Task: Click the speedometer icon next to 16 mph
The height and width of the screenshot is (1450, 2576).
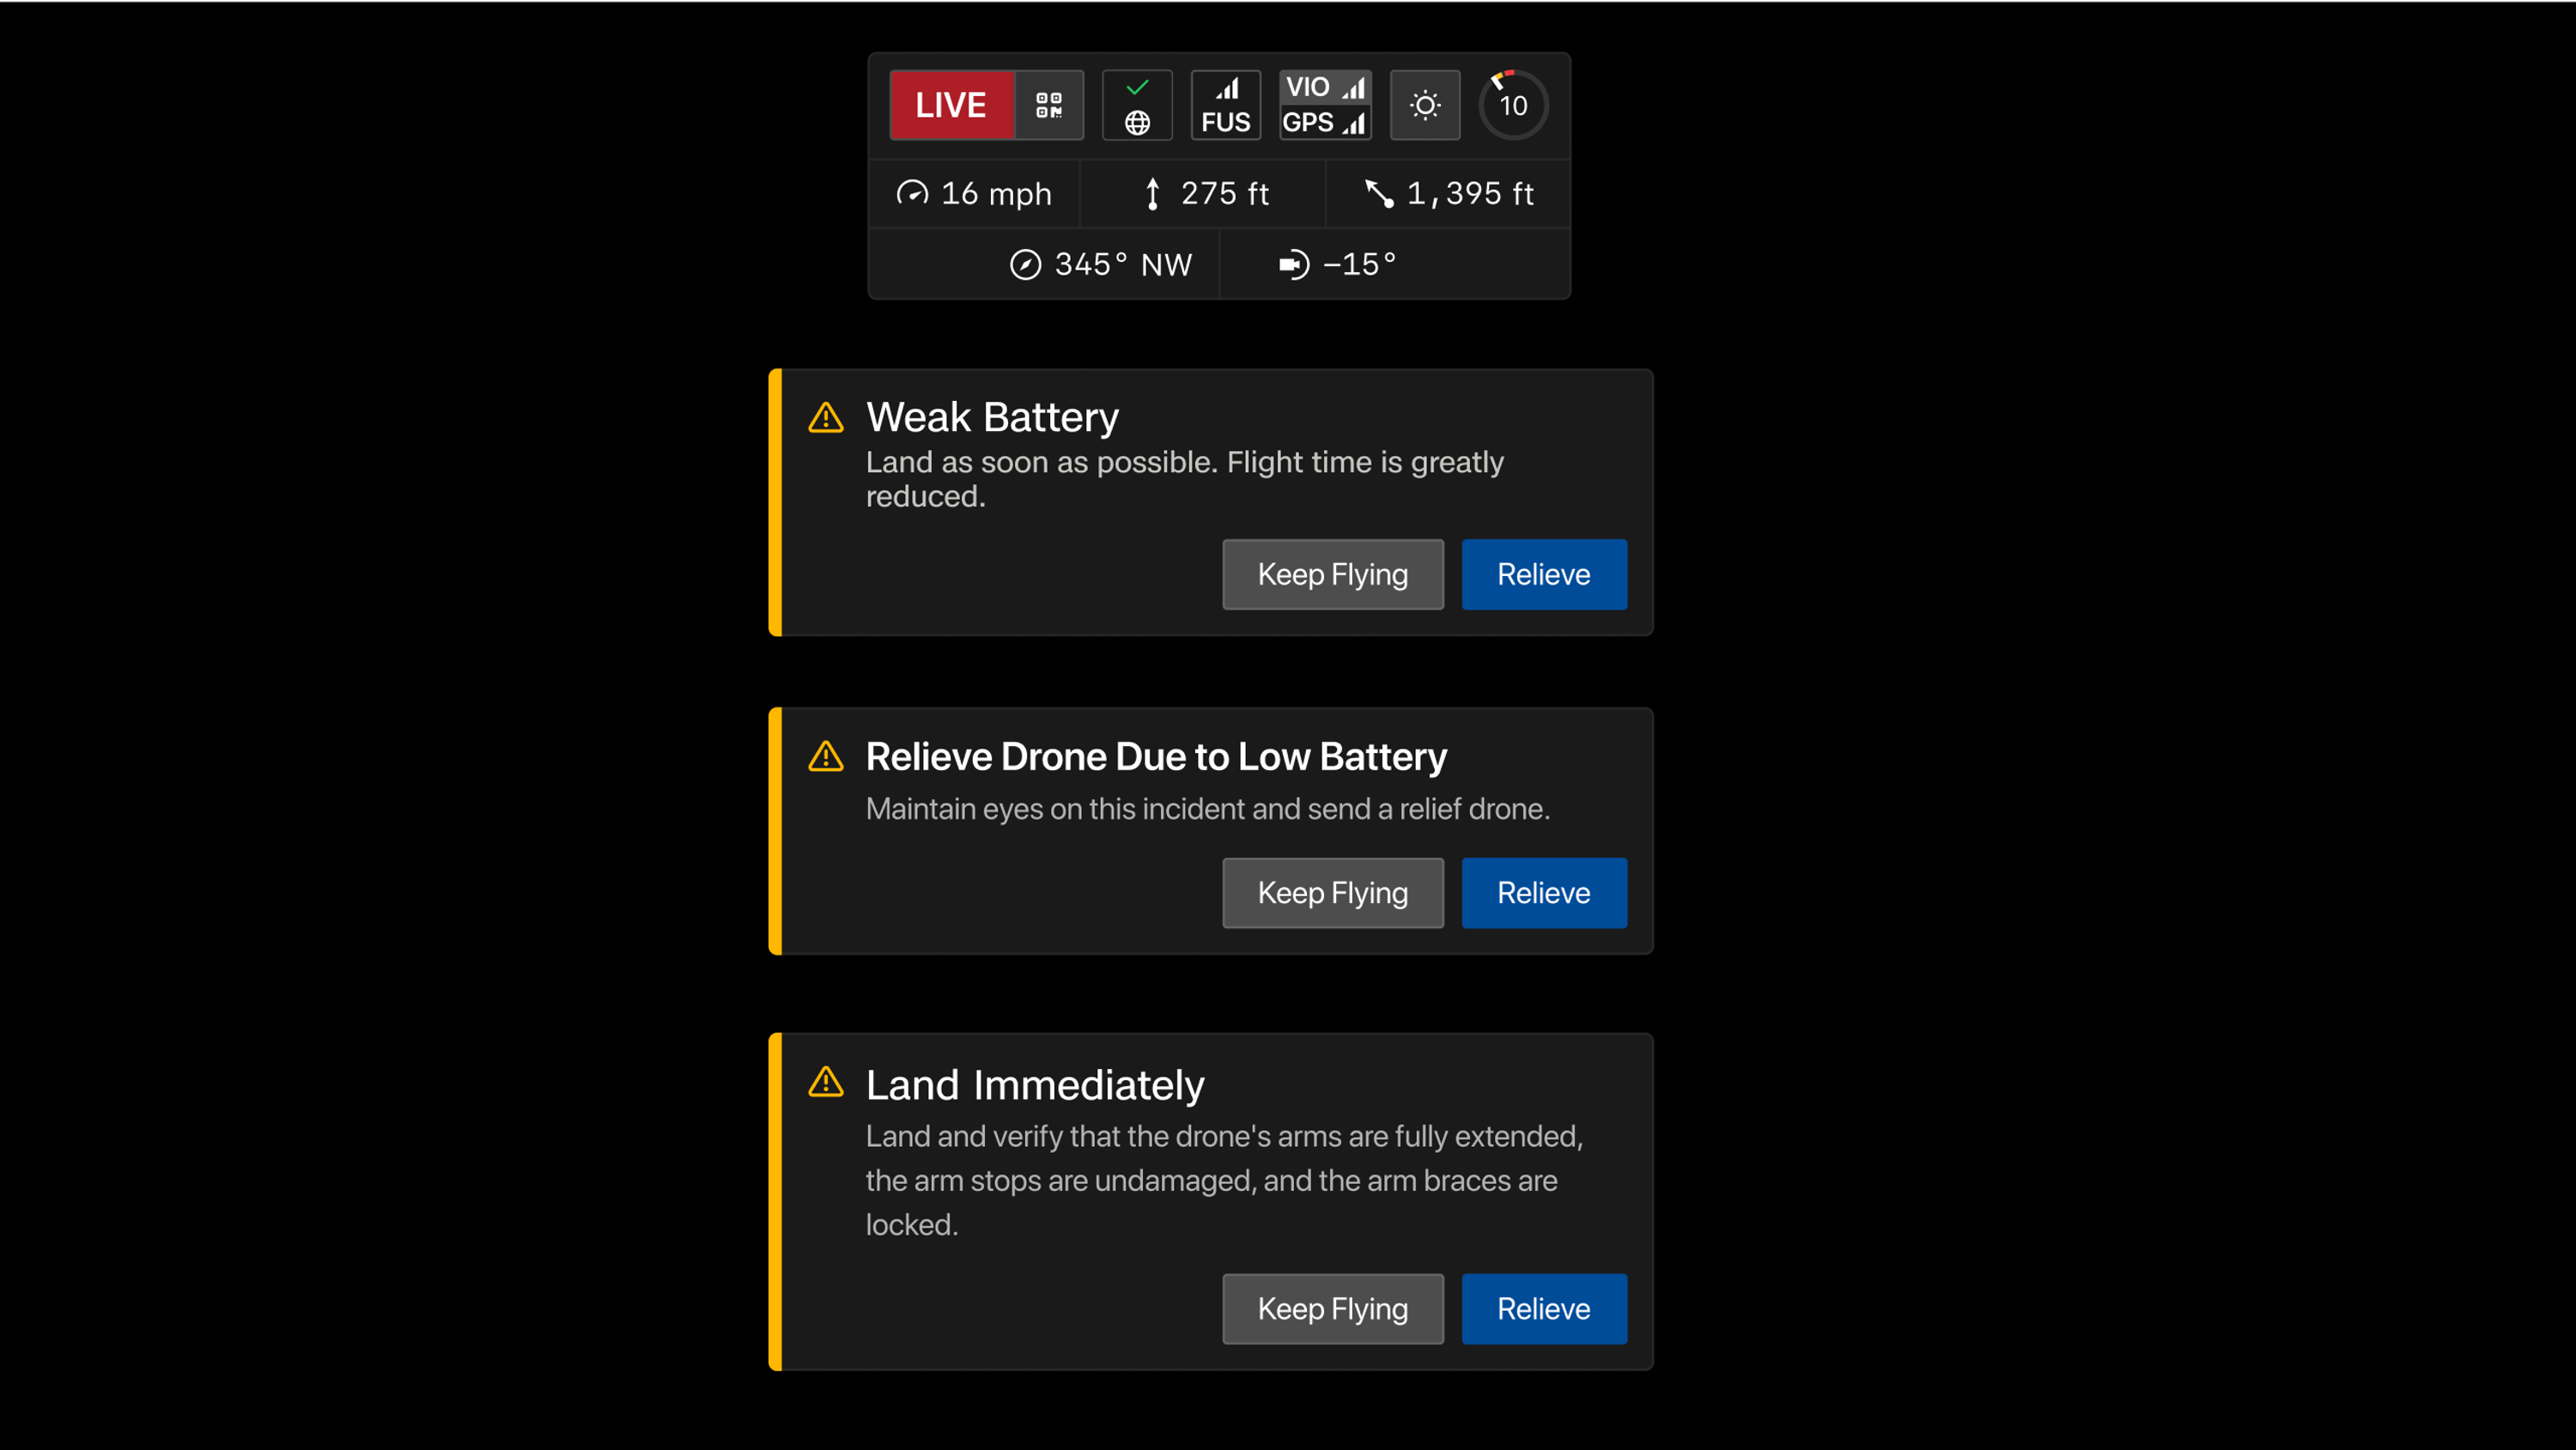Action: click(x=912, y=193)
